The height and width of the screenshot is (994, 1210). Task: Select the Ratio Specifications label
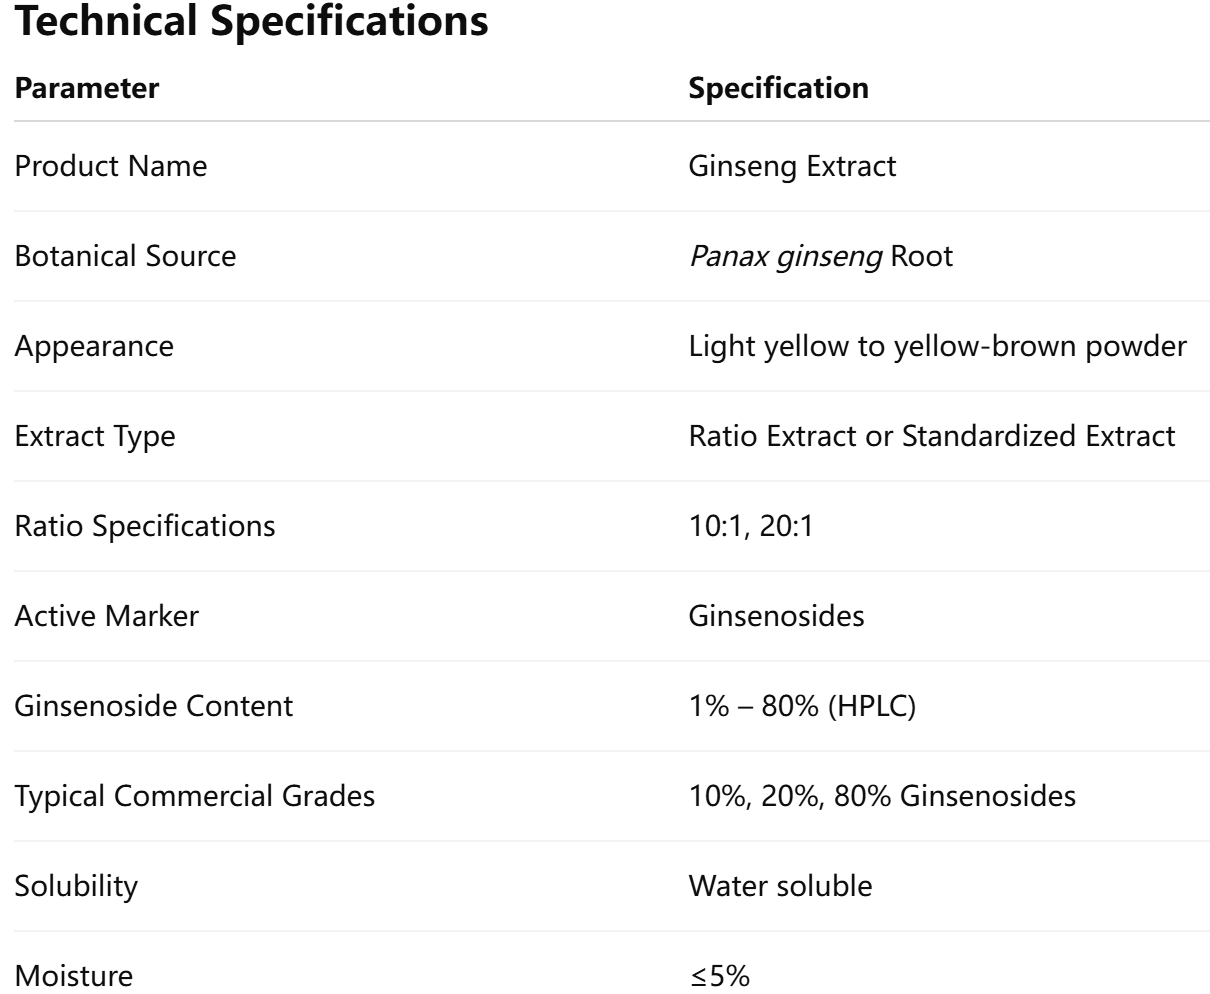coord(145,526)
